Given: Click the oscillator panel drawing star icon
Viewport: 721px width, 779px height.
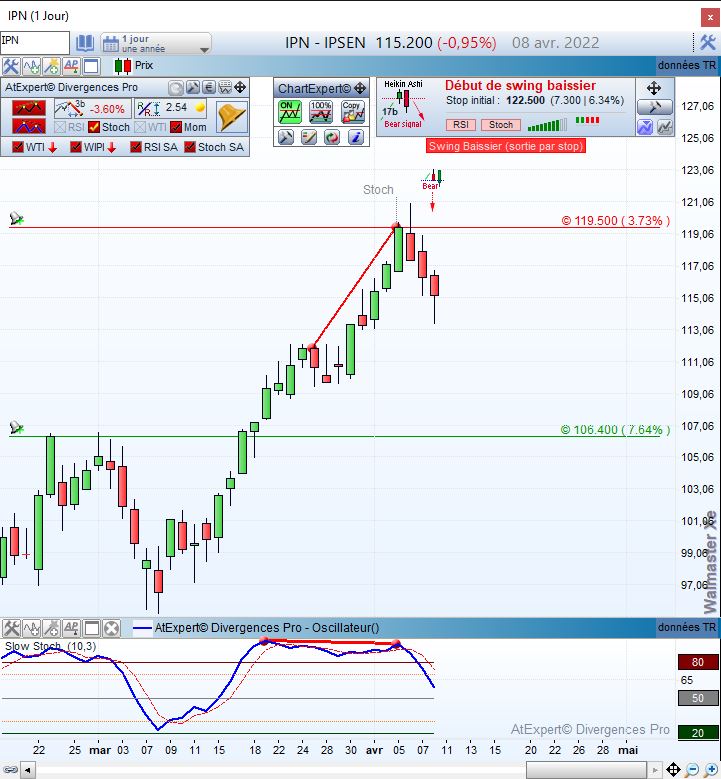Looking at the screenshot, I should point(51,628).
